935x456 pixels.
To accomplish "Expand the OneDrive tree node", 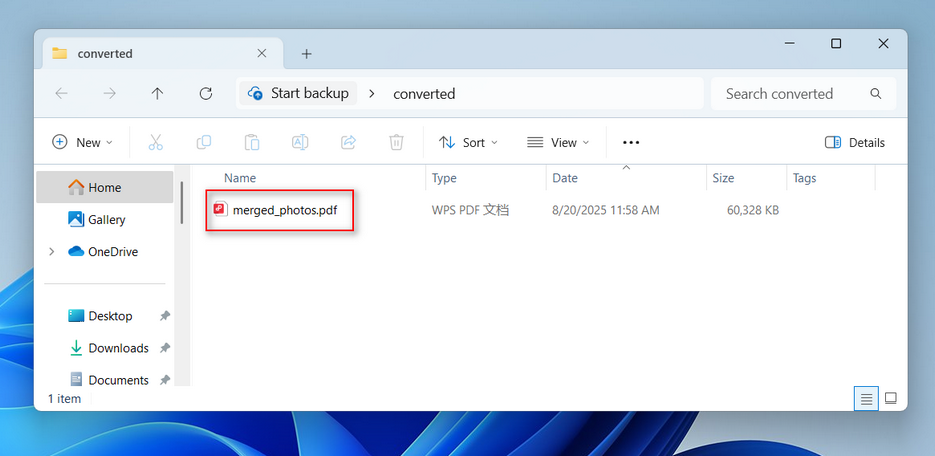I will pos(52,252).
